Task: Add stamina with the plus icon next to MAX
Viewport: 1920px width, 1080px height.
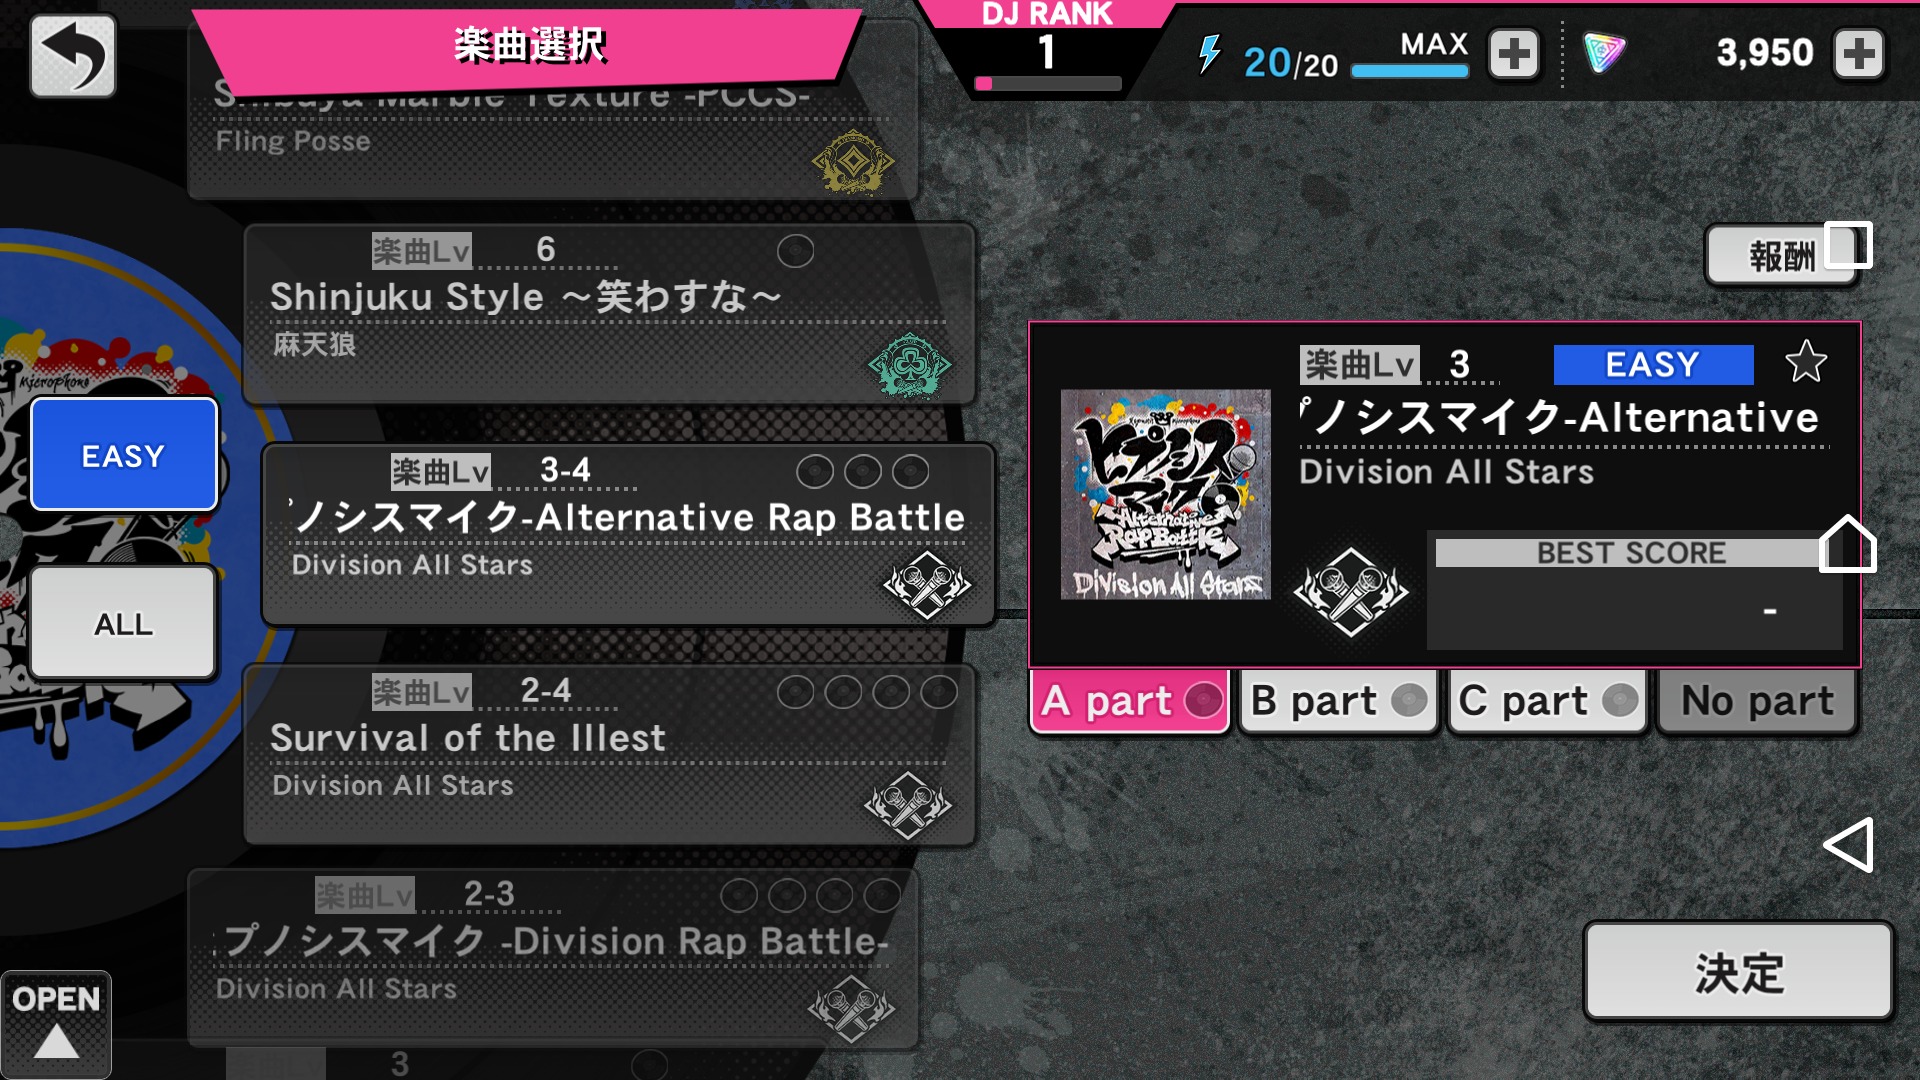Action: click(1514, 53)
